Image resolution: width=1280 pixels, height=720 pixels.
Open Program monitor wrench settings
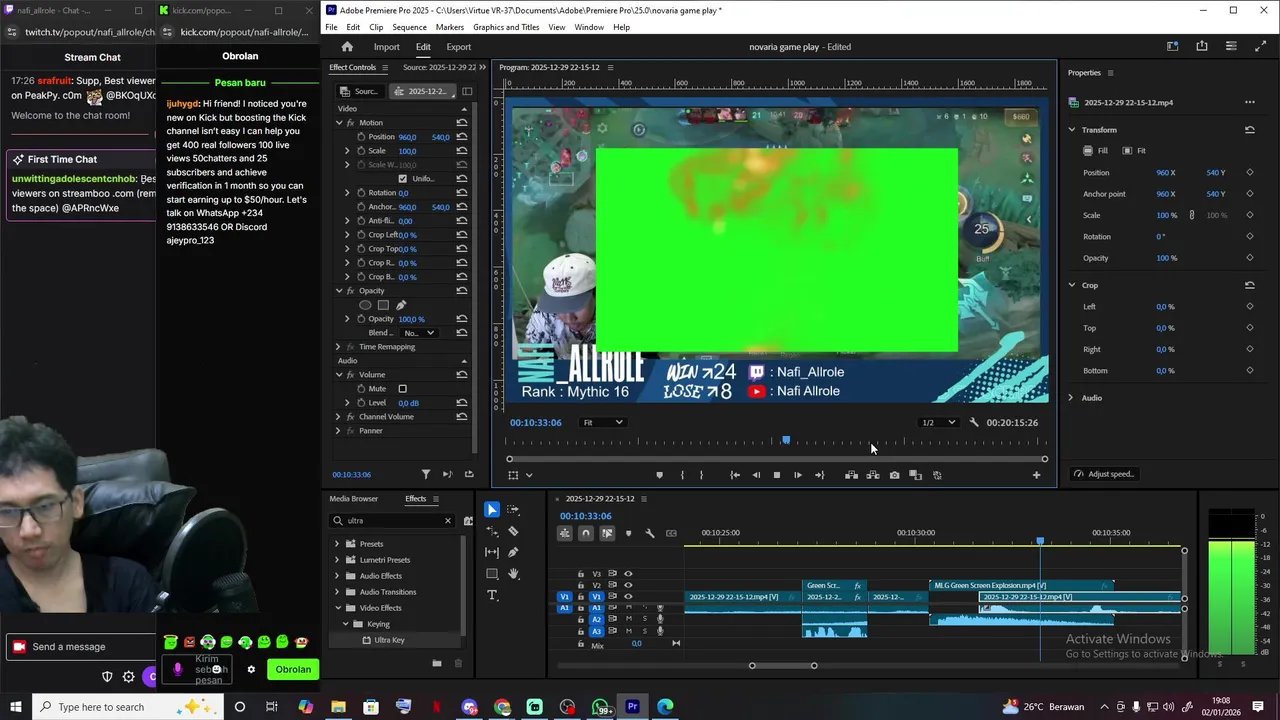pyautogui.click(x=974, y=422)
